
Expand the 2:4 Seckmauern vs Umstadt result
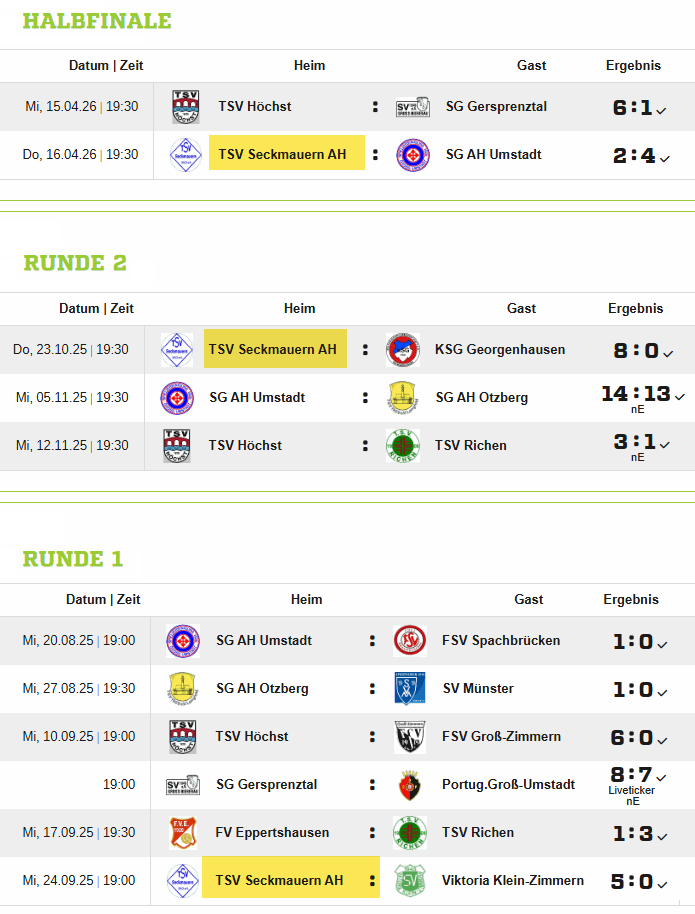665,158
